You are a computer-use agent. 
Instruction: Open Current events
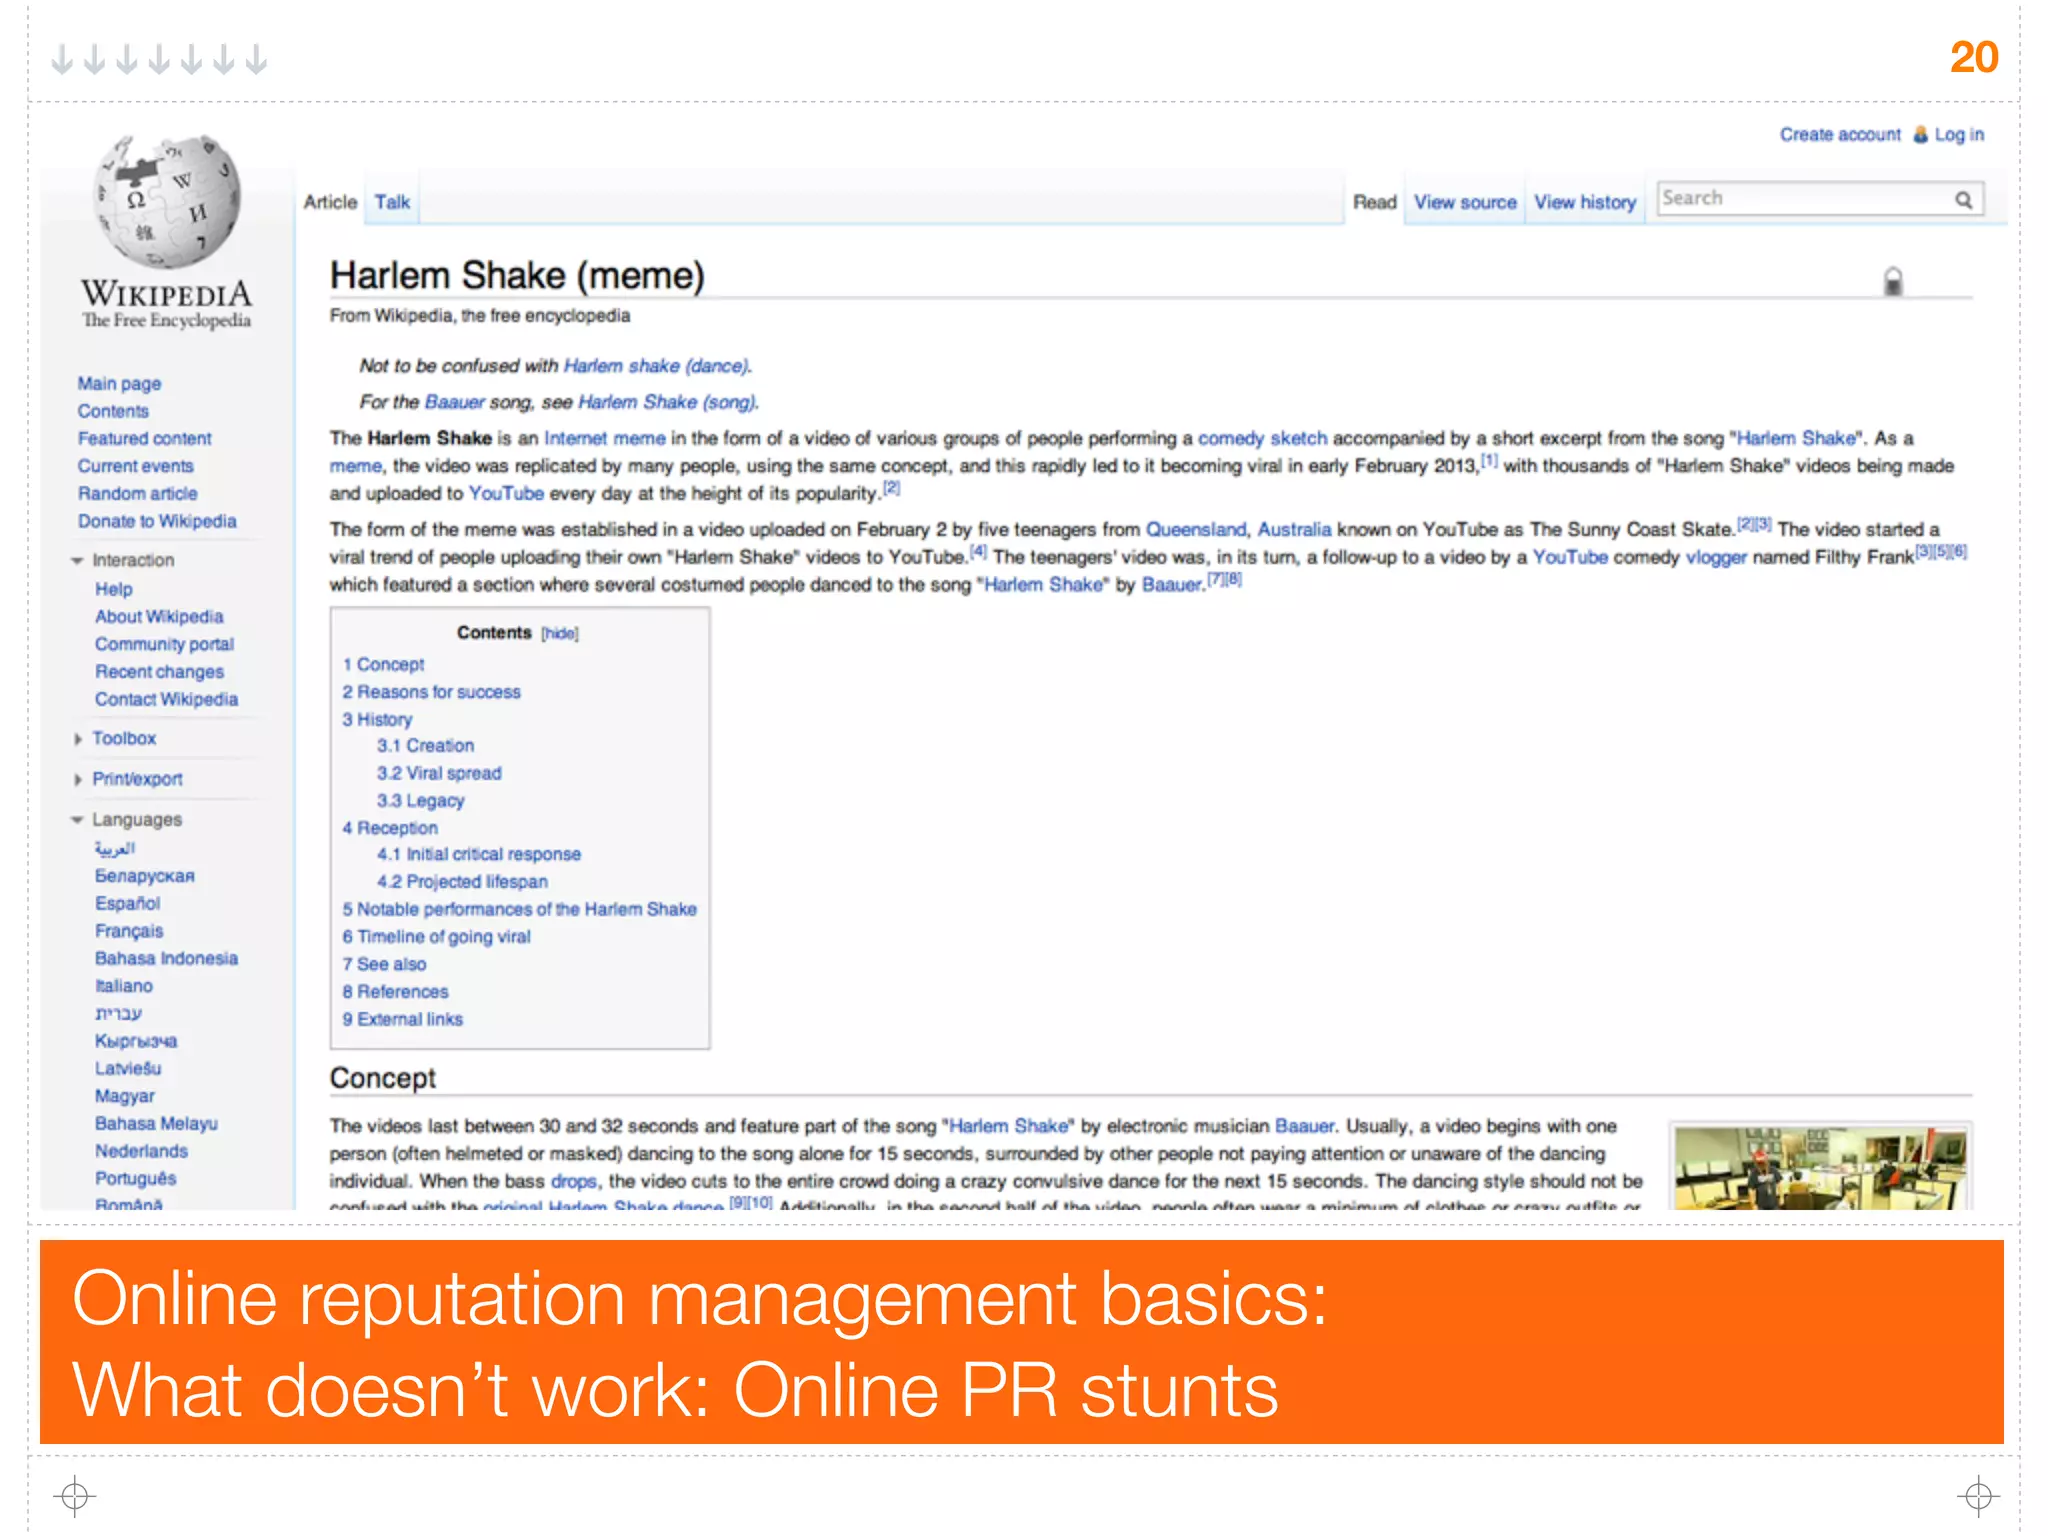coord(136,466)
